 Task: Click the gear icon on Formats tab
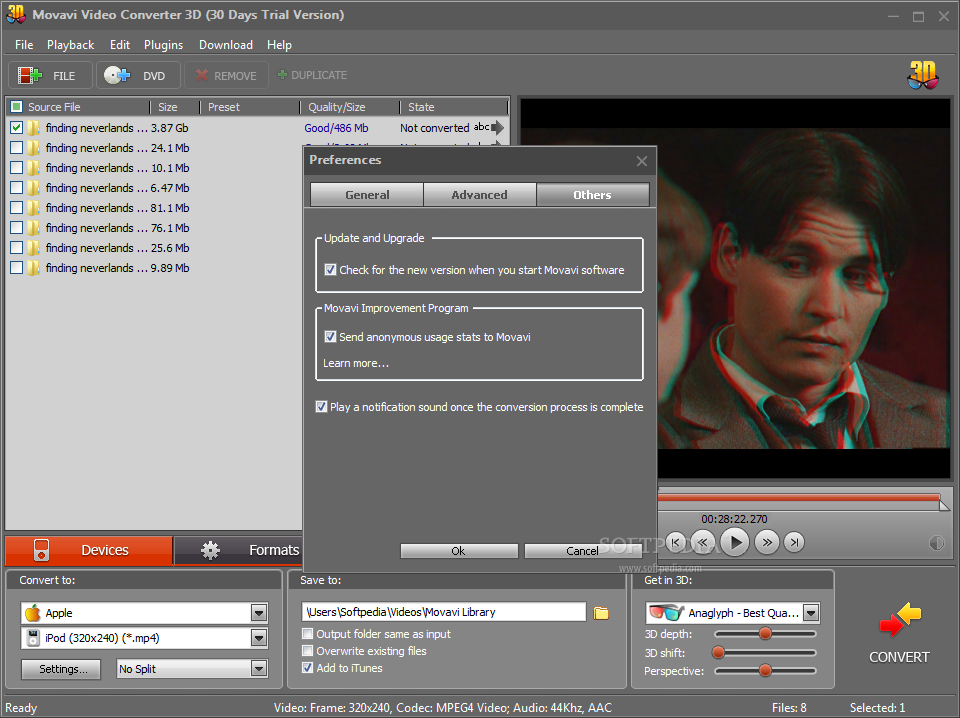pyautogui.click(x=211, y=550)
